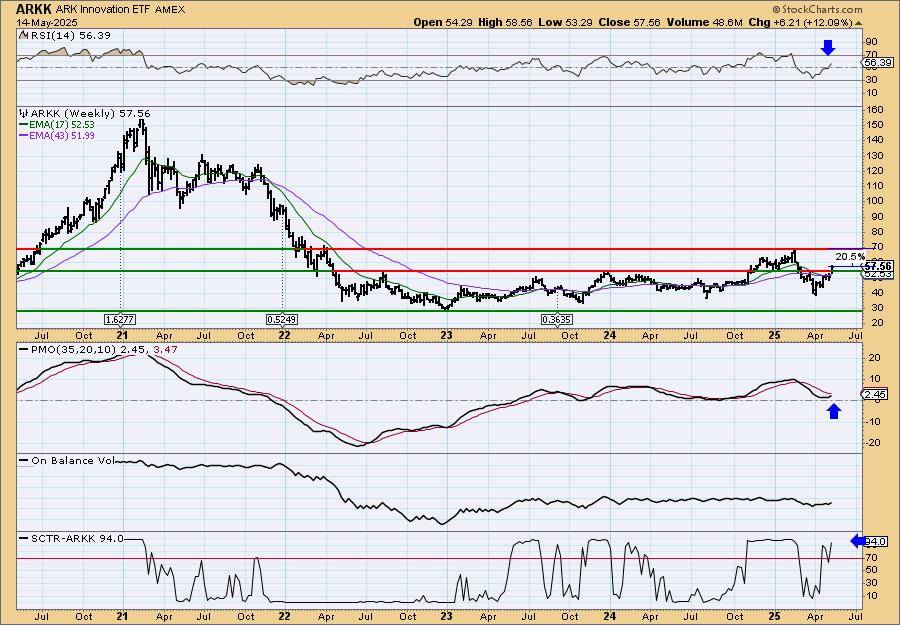Click the bar-chart icon beside ARKK (Weekly)
900x625 pixels.
pyautogui.click(x=23, y=114)
